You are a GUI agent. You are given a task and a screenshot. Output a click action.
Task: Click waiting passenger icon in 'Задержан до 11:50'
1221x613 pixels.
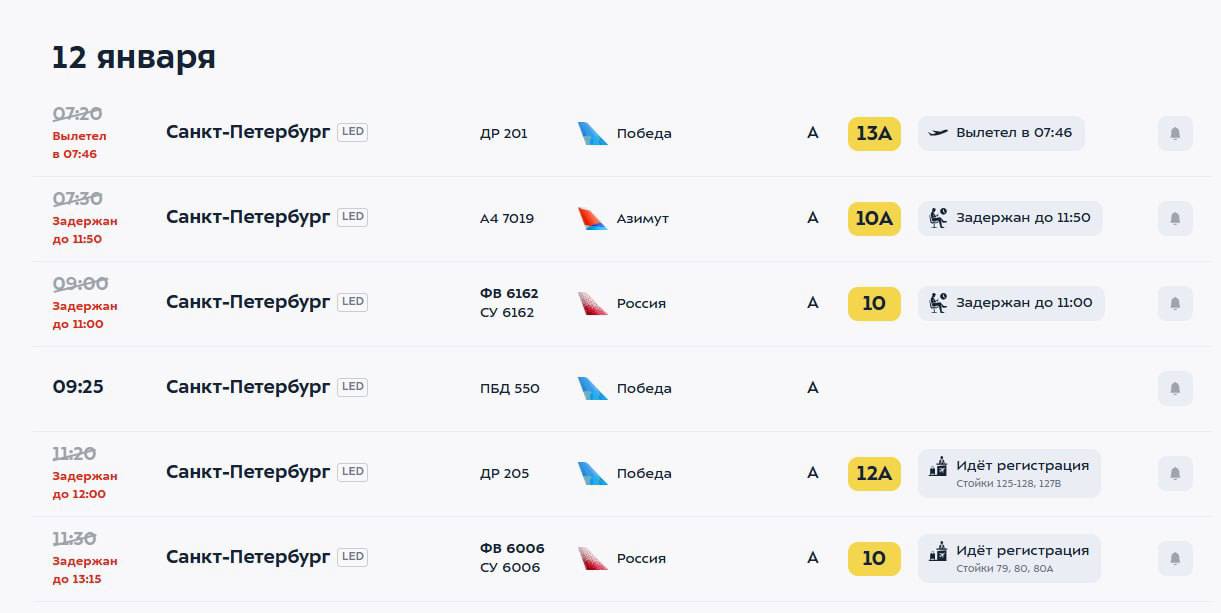tap(938, 218)
